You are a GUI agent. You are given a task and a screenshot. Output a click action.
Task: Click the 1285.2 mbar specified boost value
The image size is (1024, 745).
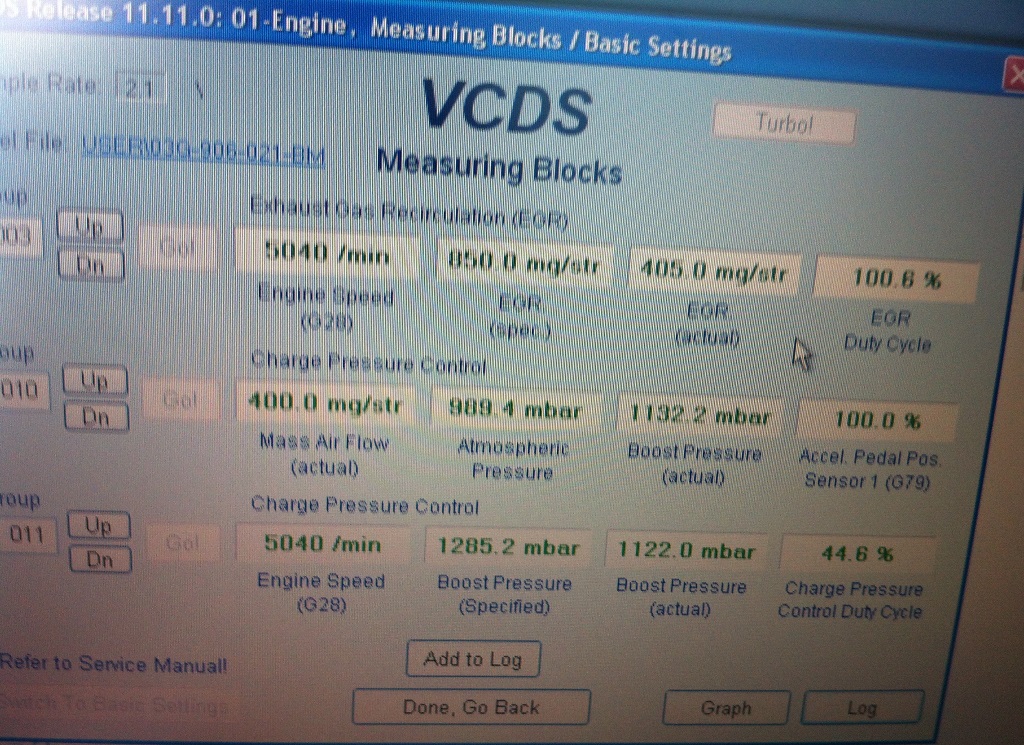click(508, 547)
